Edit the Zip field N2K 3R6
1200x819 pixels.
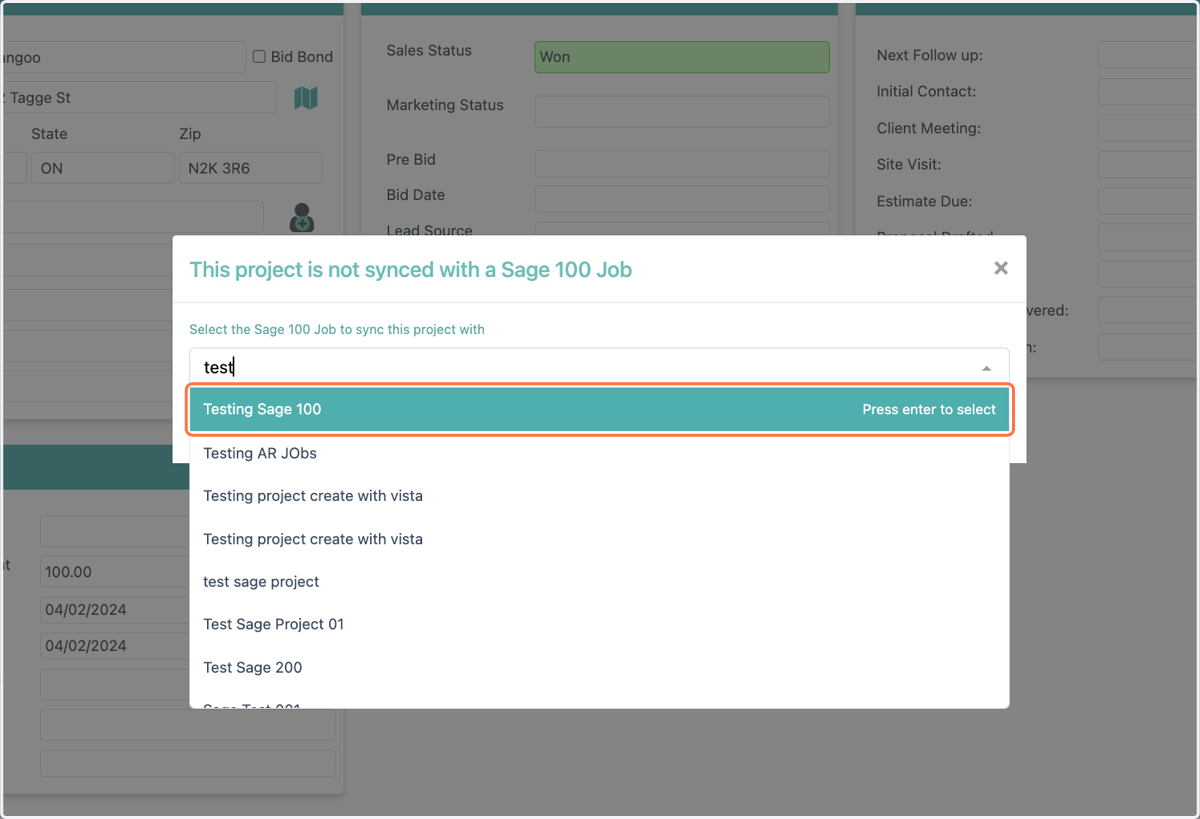pyautogui.click(x=251, y=168)
